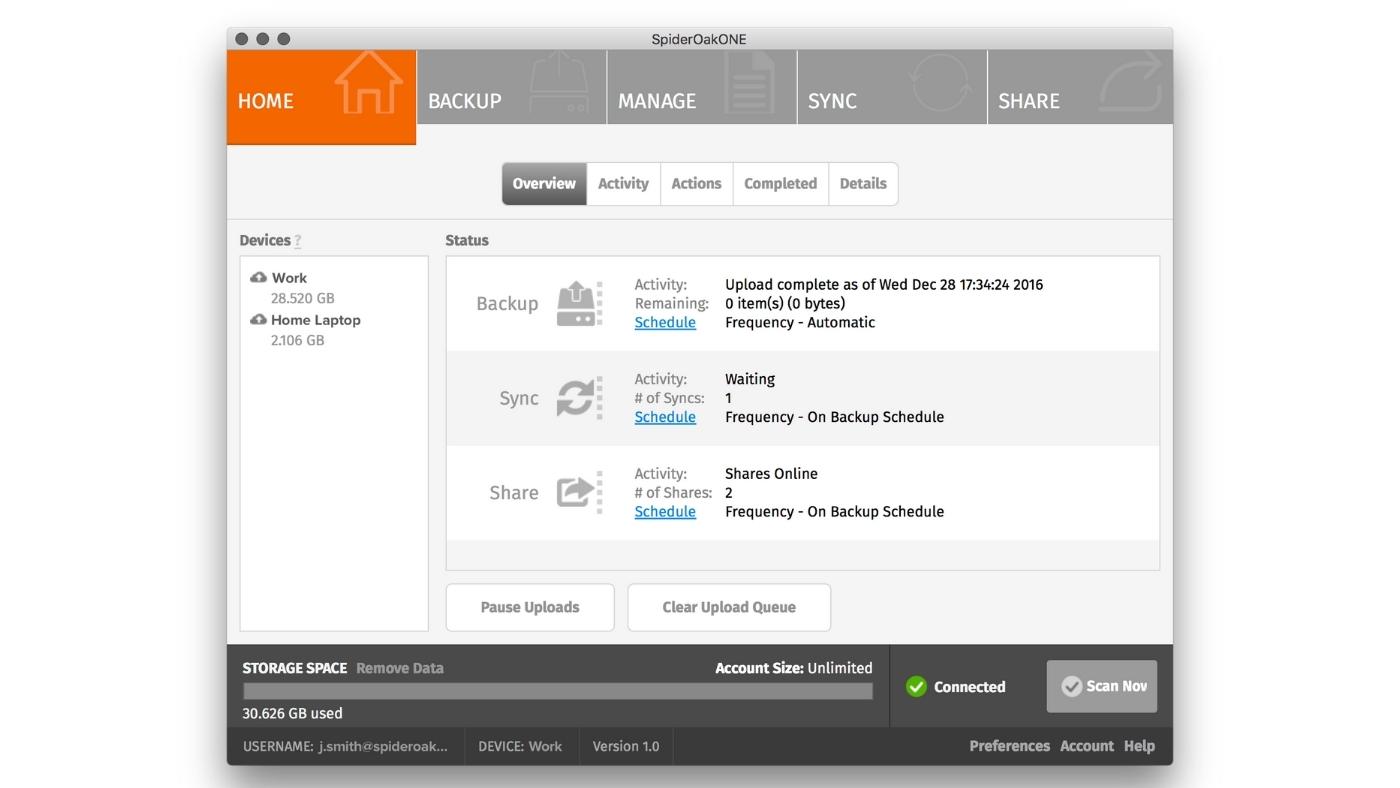Click the Pause Uploads button
The image size is (1400, 788).
tap(530, 607)
